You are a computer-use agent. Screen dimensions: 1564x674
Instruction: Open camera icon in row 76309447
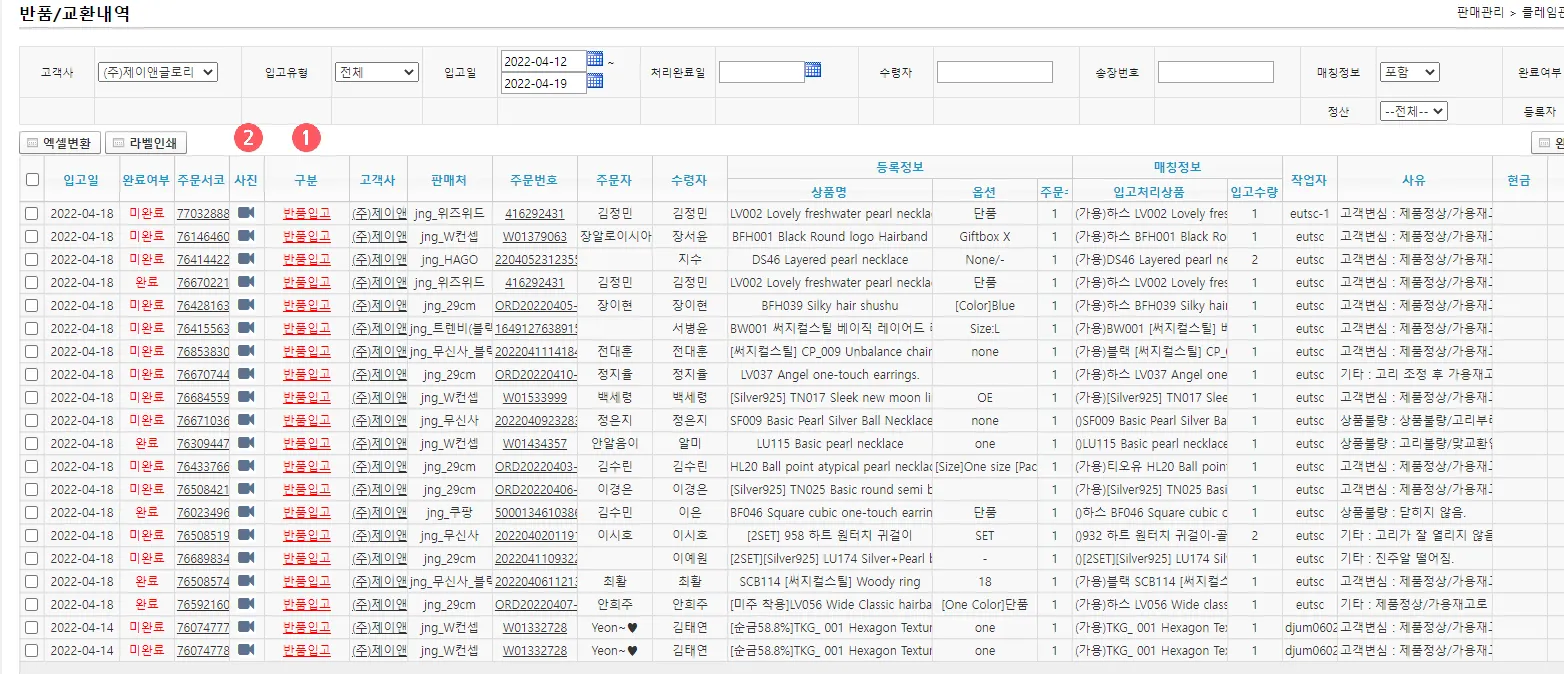(246, 443)
